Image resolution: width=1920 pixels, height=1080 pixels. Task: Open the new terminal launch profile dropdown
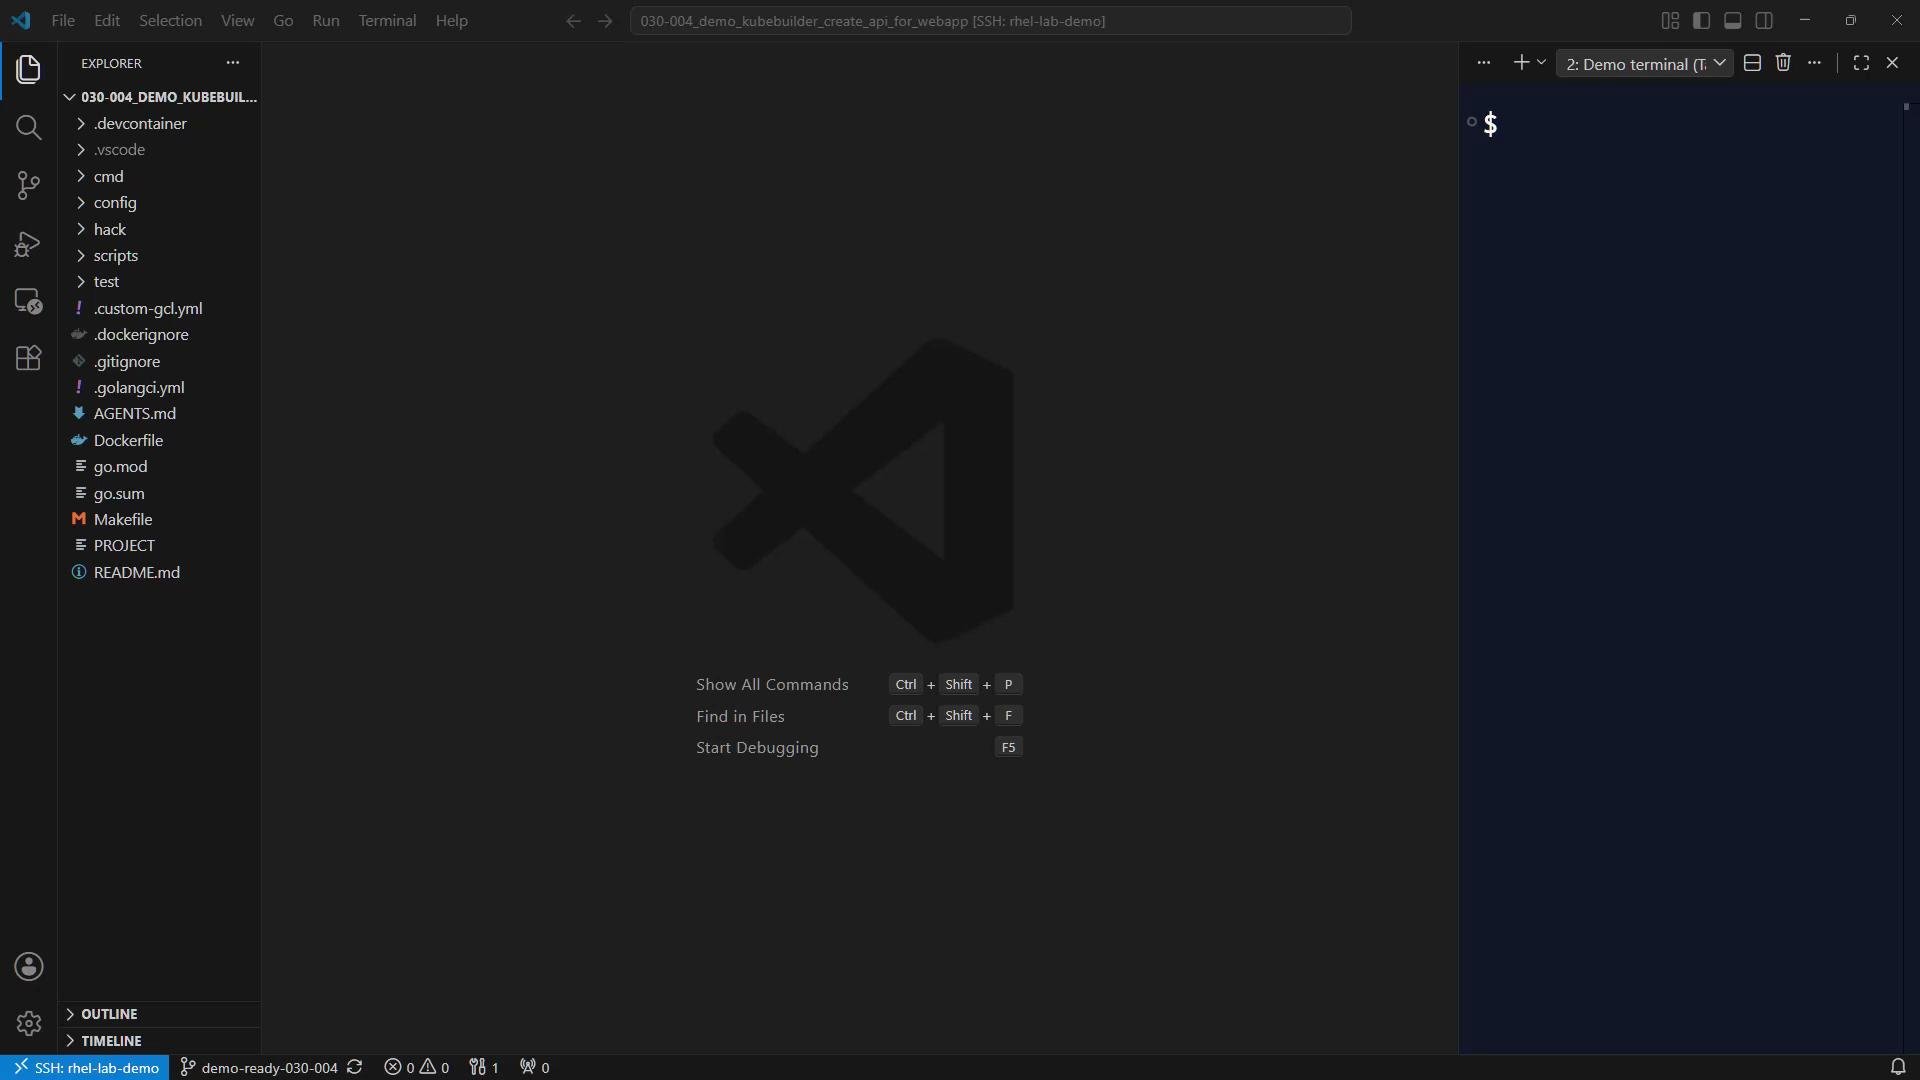[1541, 63]
